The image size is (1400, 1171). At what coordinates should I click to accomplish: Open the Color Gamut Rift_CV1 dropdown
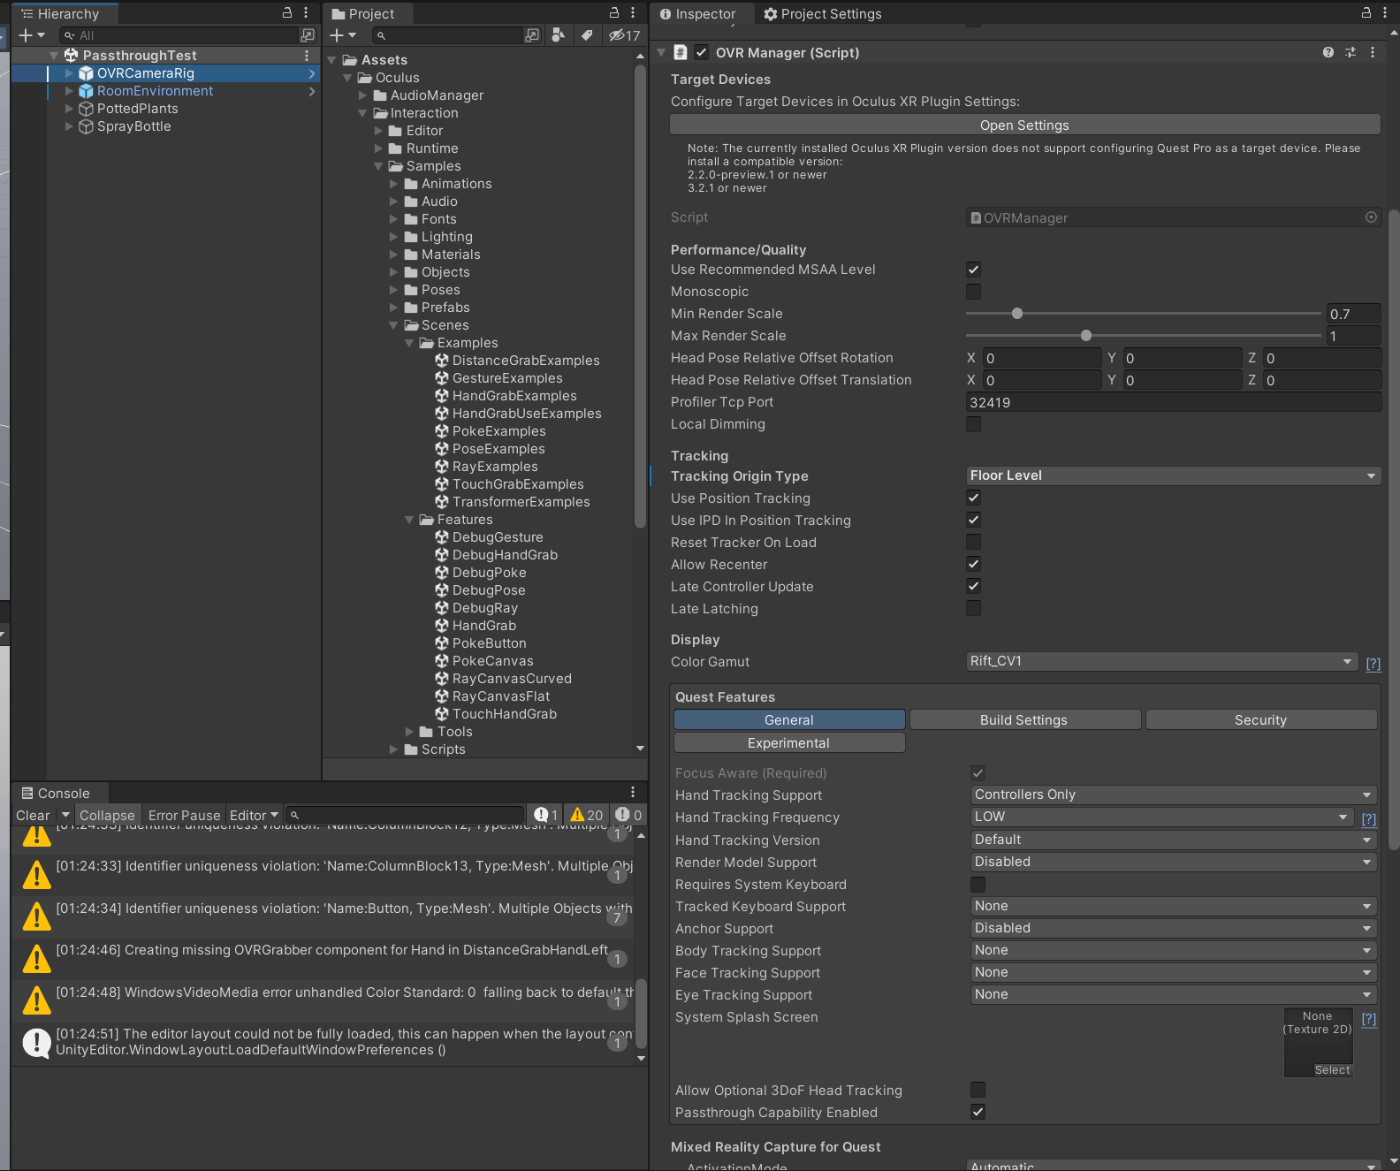point(1161,661)
